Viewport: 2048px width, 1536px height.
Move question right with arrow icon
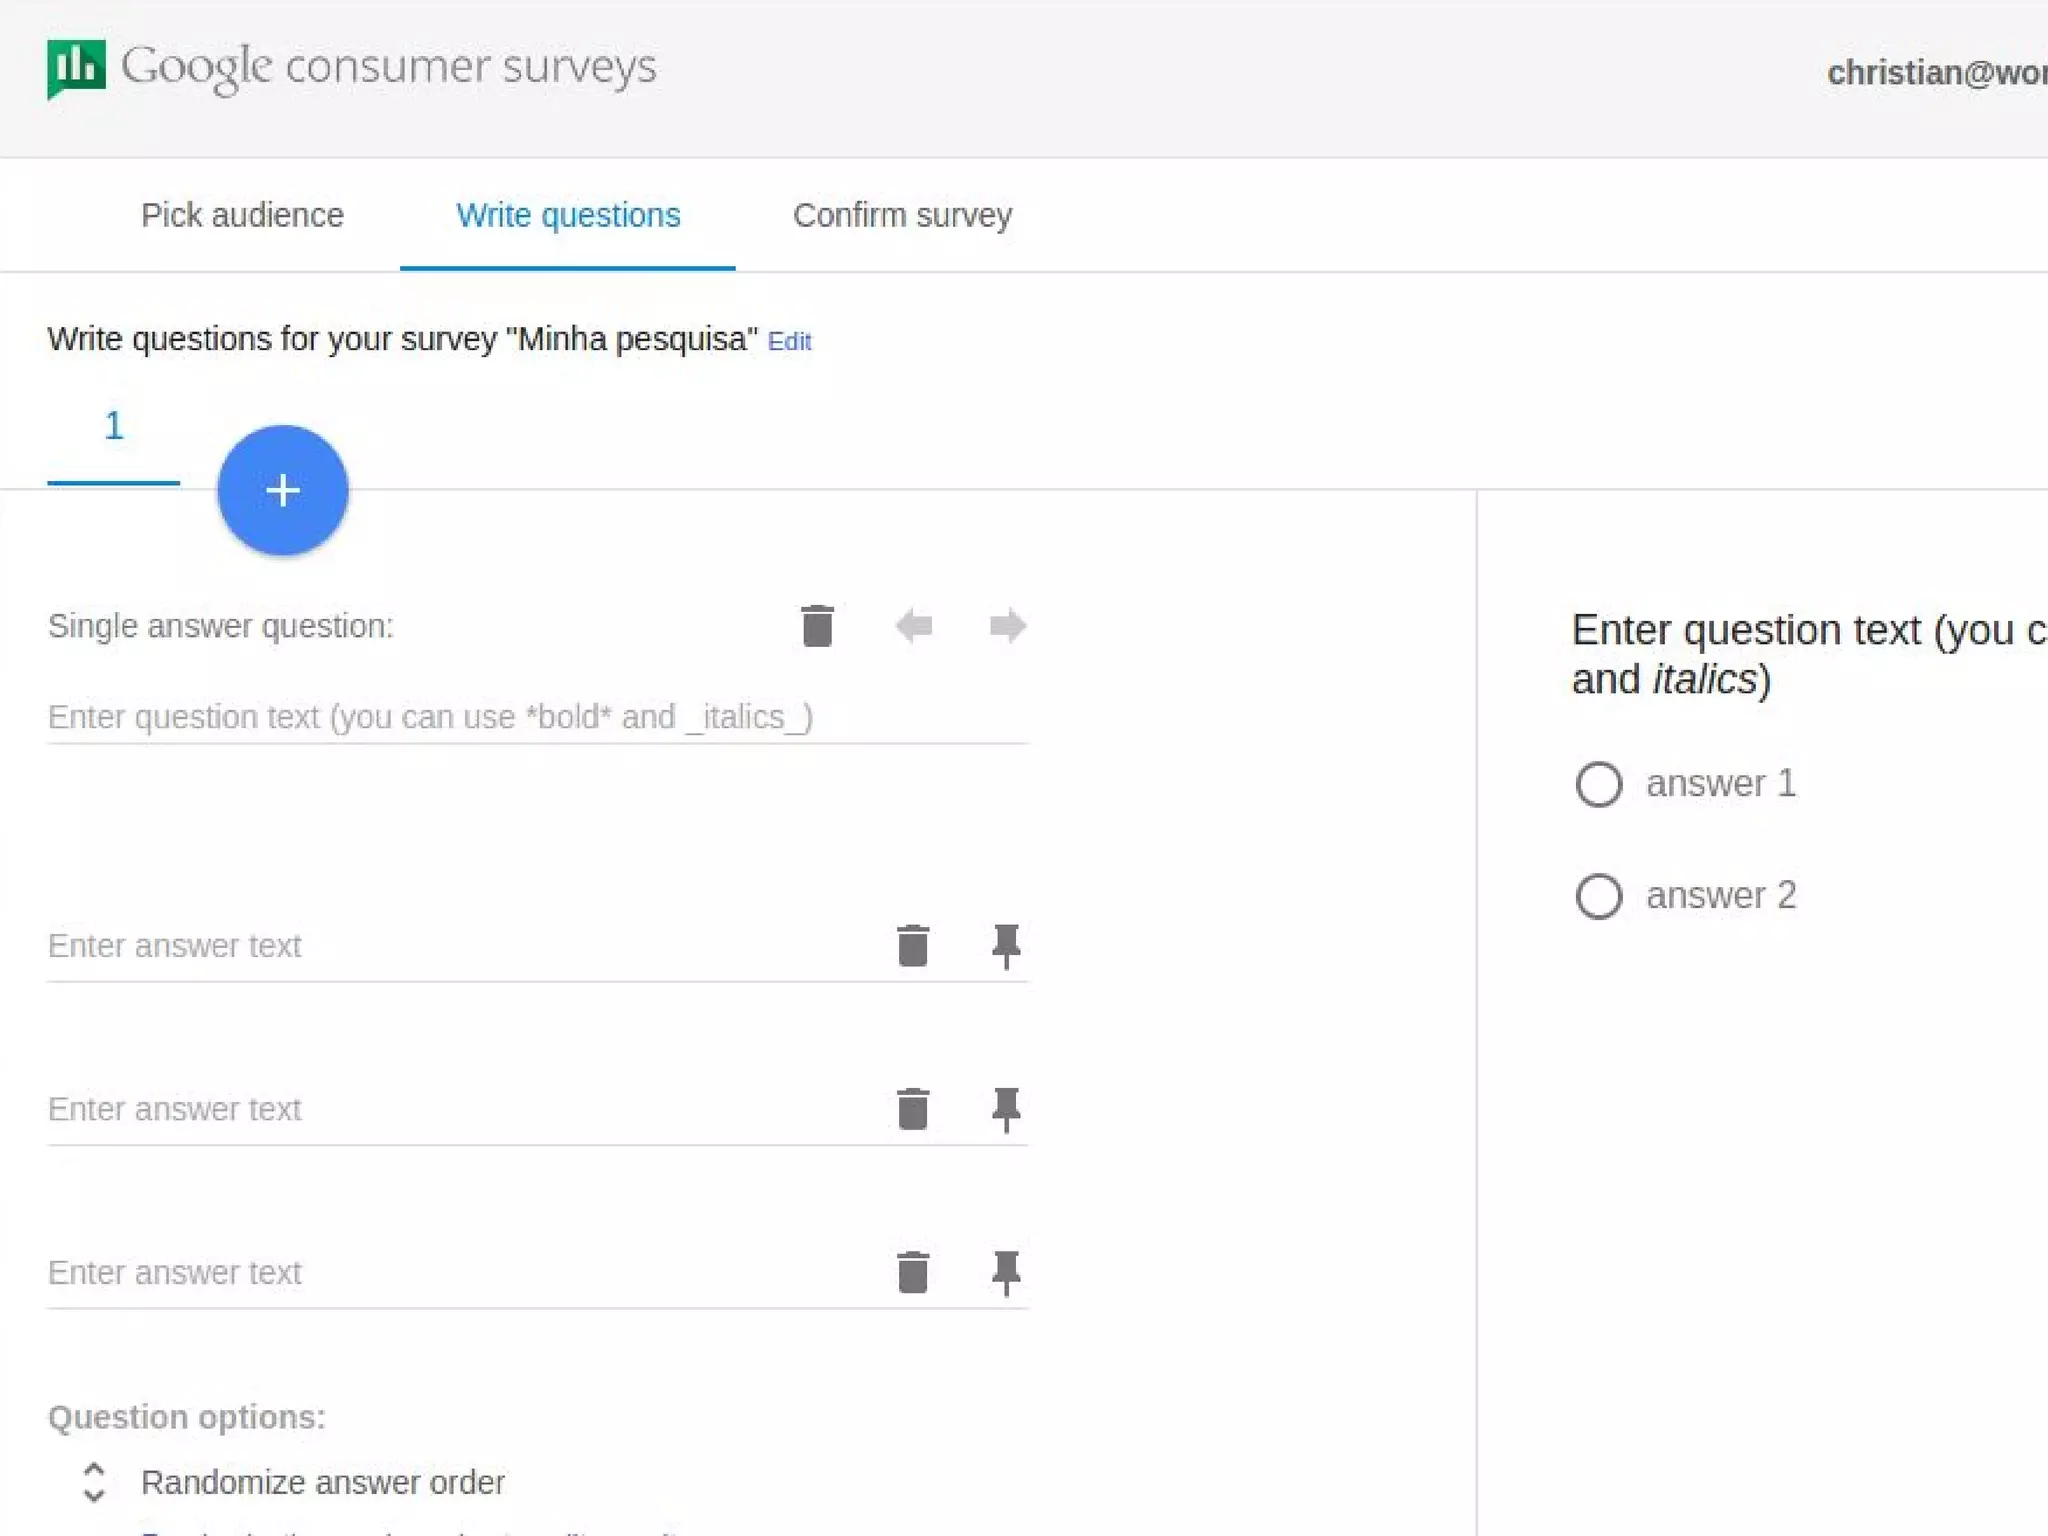(1007, 627)
